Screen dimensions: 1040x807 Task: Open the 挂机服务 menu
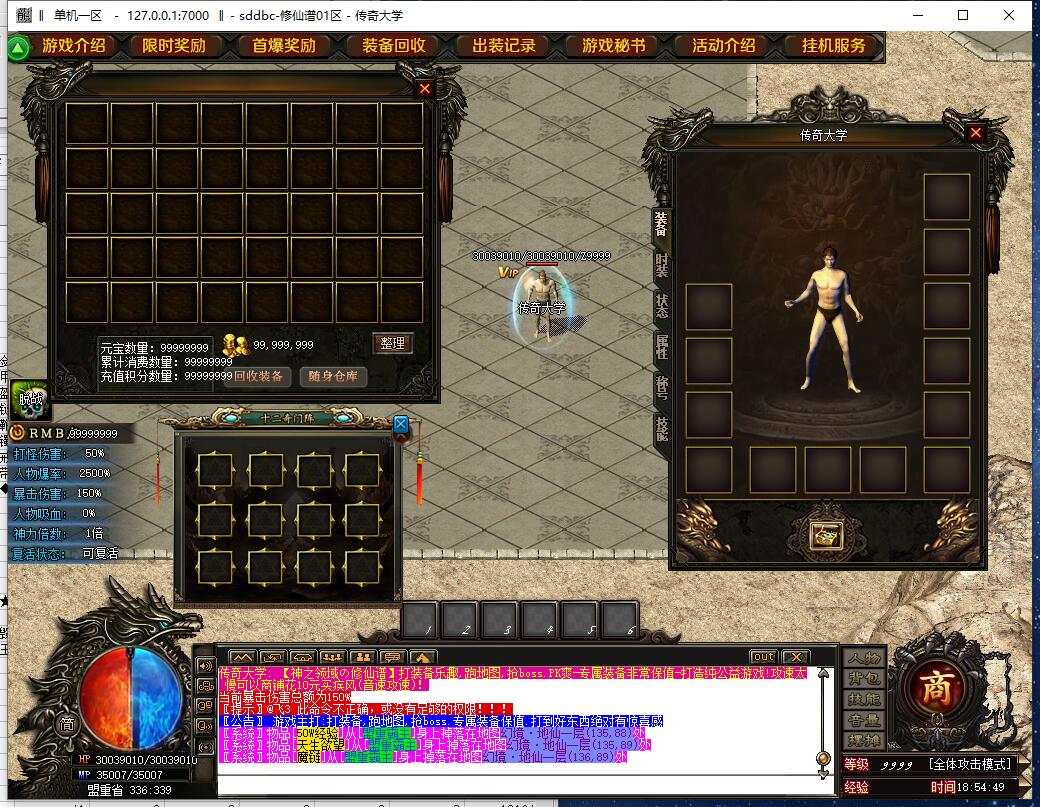pyautogui.click(x=834, y=46)
